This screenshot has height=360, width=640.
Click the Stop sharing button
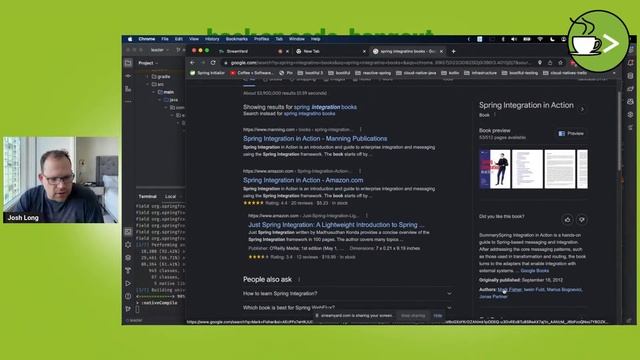coord(413,316)
